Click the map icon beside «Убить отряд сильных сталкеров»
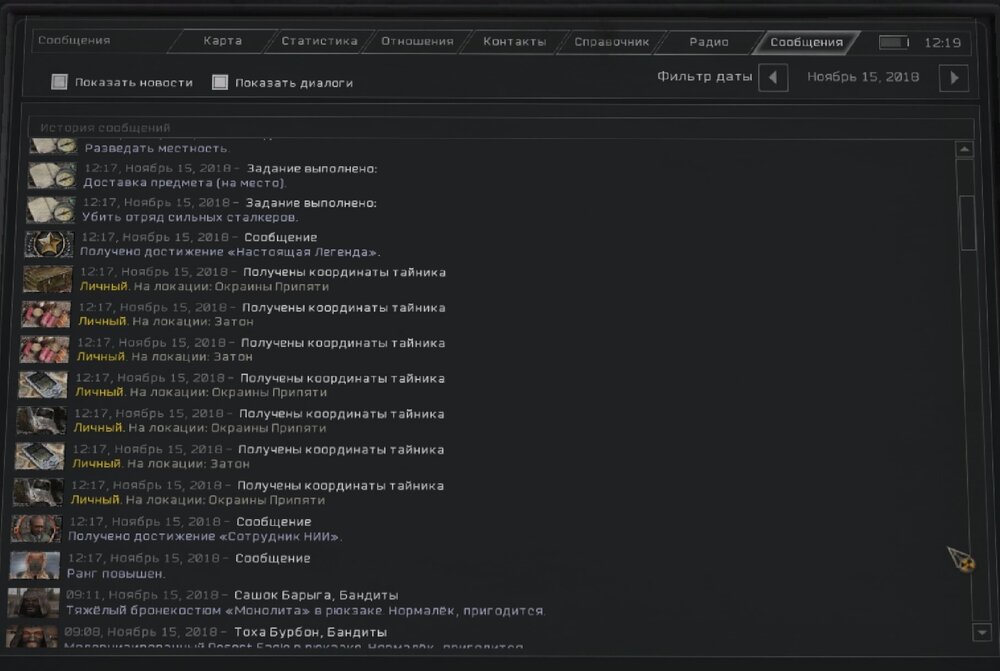 (51, 209)
